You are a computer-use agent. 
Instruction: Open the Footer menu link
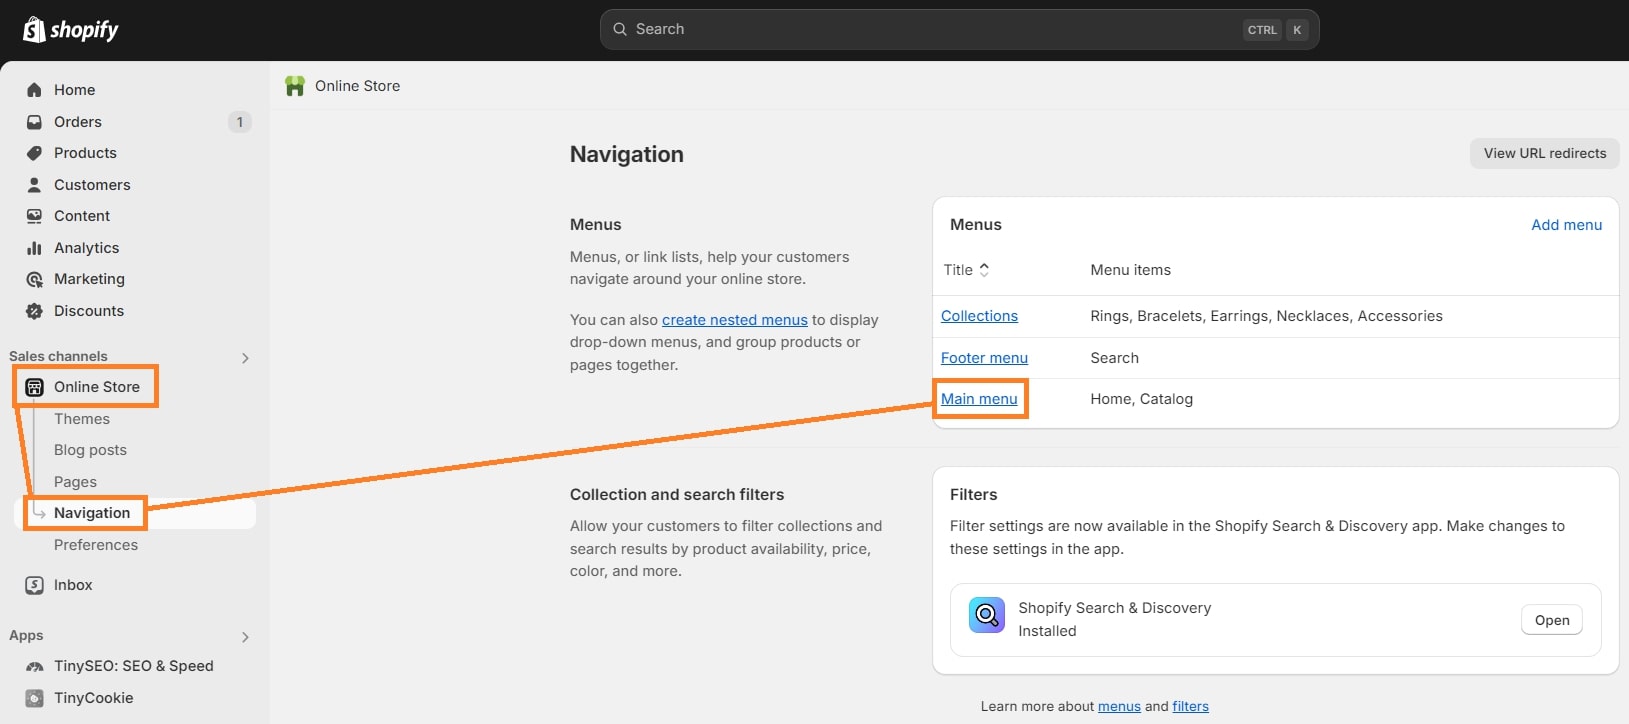click(984, 358)
